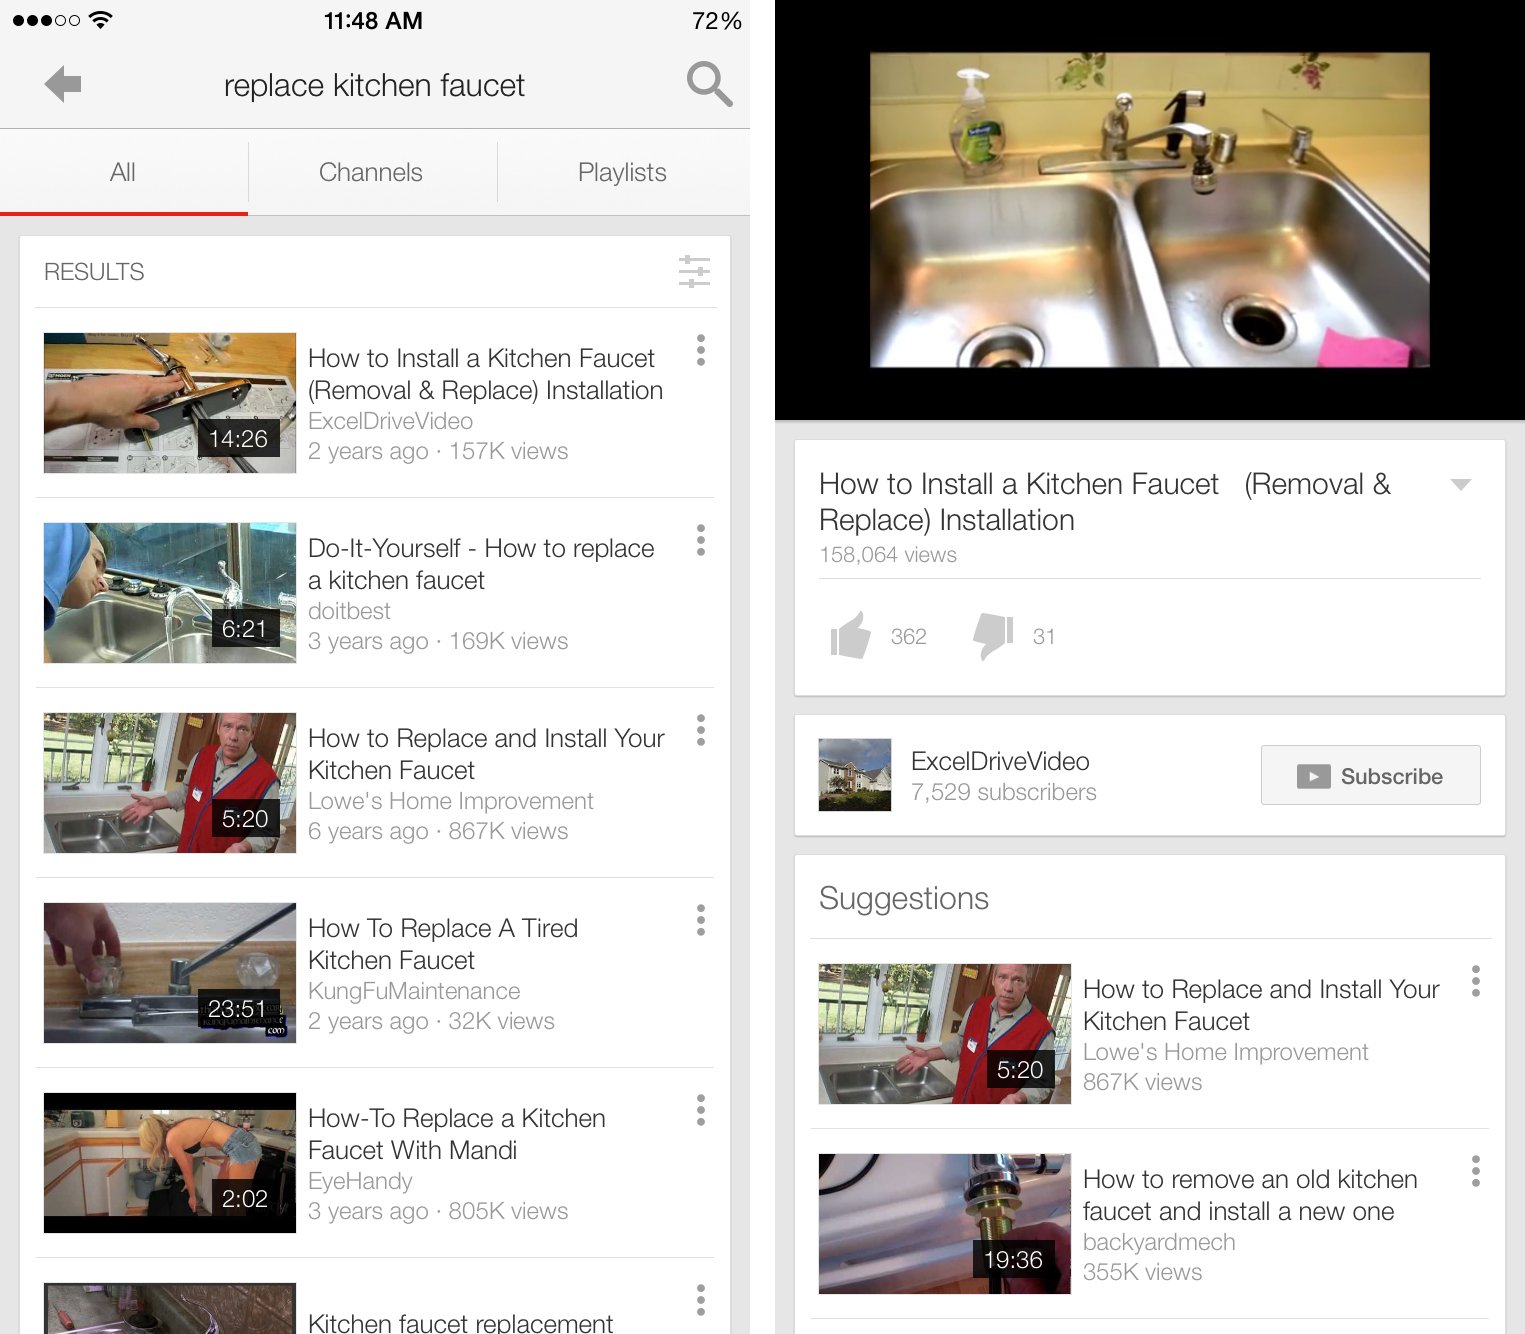Open ExcelDriveVideo channel avatar

tap(855, 775)
